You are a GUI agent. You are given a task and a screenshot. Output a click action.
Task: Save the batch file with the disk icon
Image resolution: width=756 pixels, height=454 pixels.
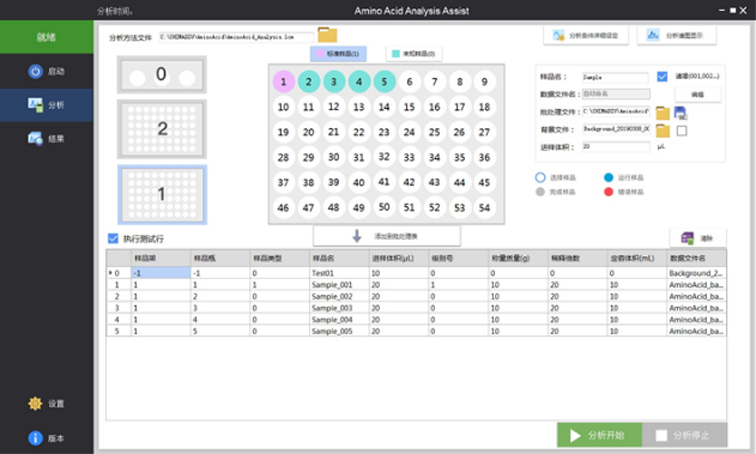(682, 112)
